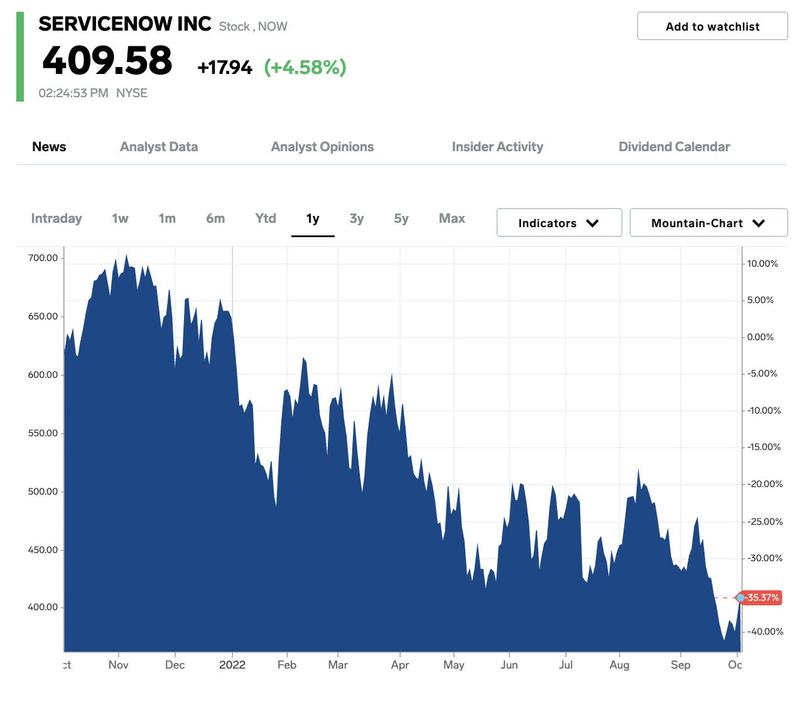Click the 700.00 y-axis label

tap(43, 258)
